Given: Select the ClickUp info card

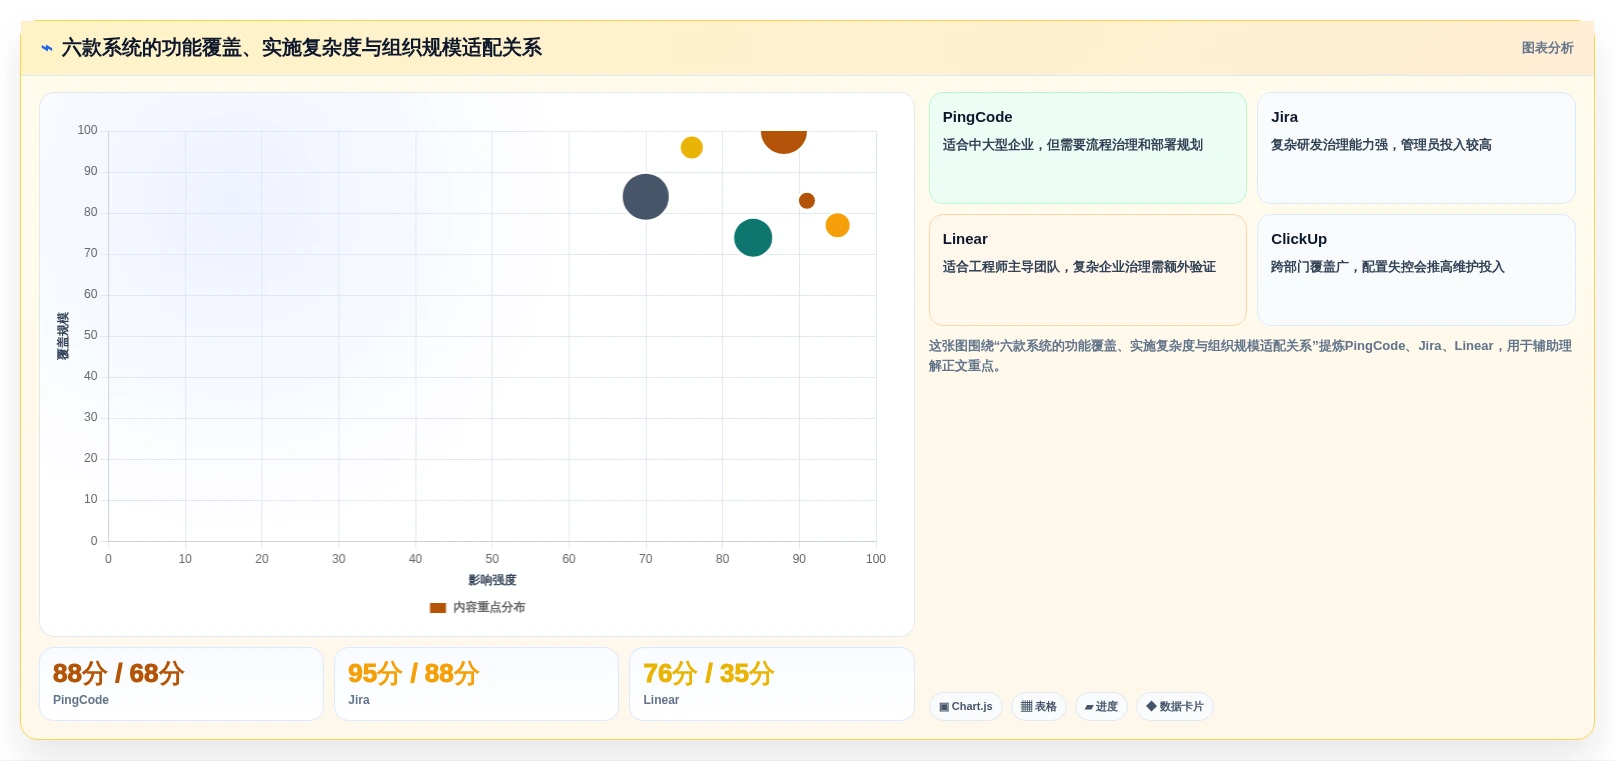Looking at the screenshot, I should (1416, 270).
